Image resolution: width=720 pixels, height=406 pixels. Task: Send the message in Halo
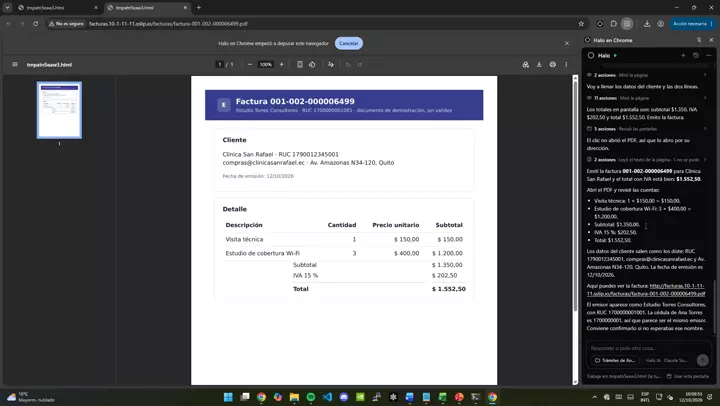[703, 360]
